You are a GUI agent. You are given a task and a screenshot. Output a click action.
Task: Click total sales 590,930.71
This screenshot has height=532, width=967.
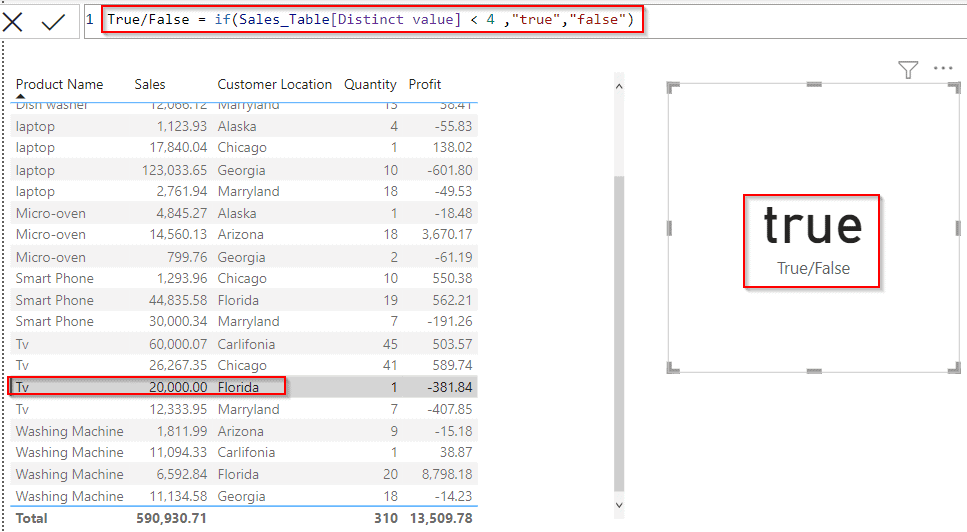coord(171,518)
